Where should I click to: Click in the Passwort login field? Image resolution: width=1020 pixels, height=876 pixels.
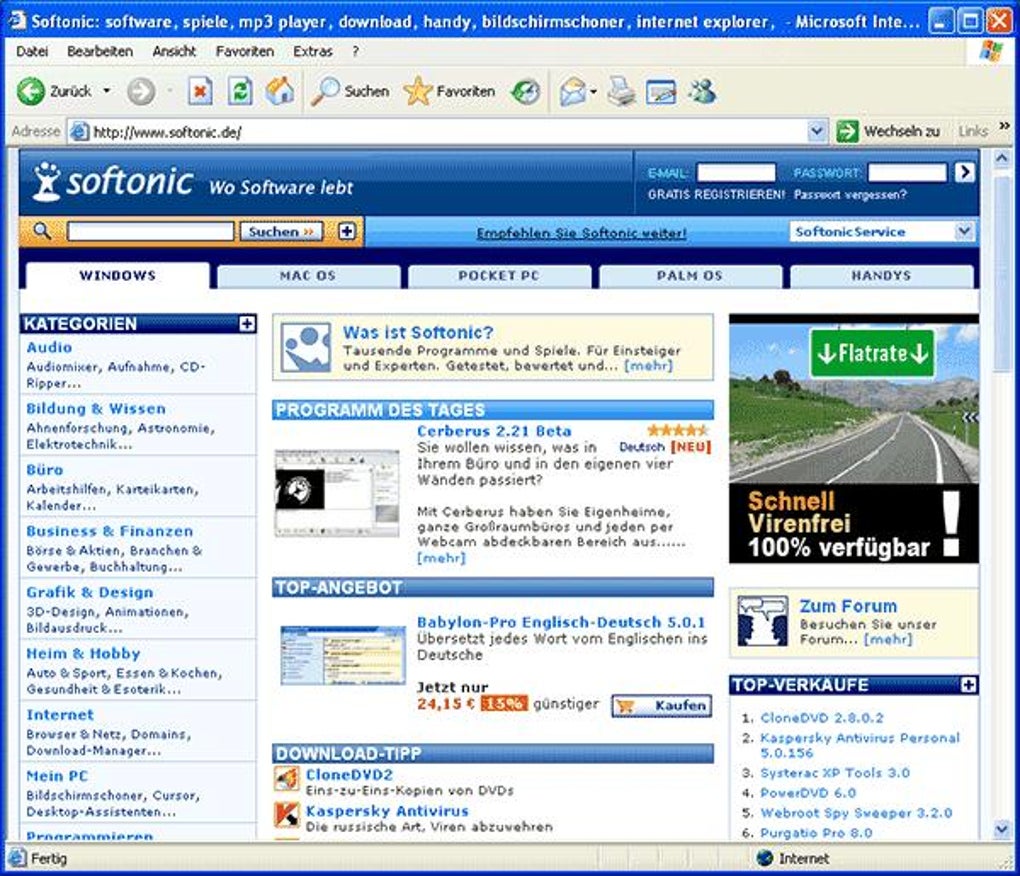pyautogui.click(x=907, y=173)
